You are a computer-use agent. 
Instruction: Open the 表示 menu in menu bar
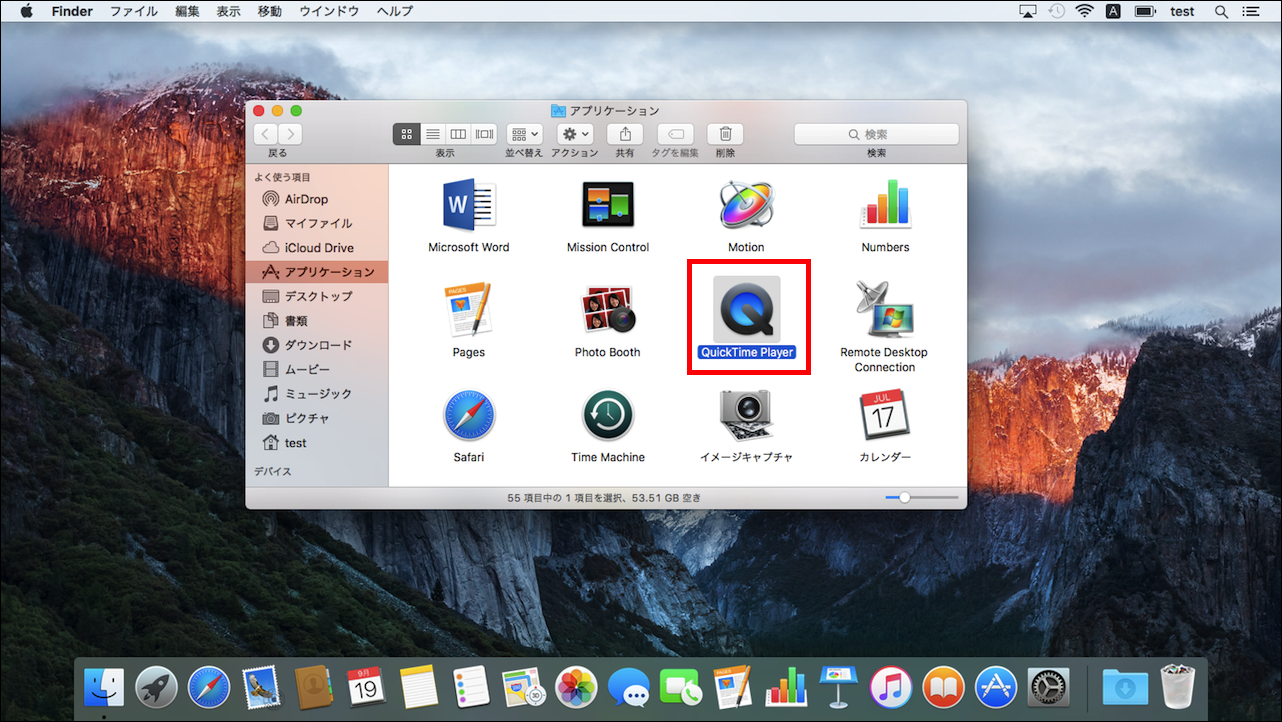[228, 11]
